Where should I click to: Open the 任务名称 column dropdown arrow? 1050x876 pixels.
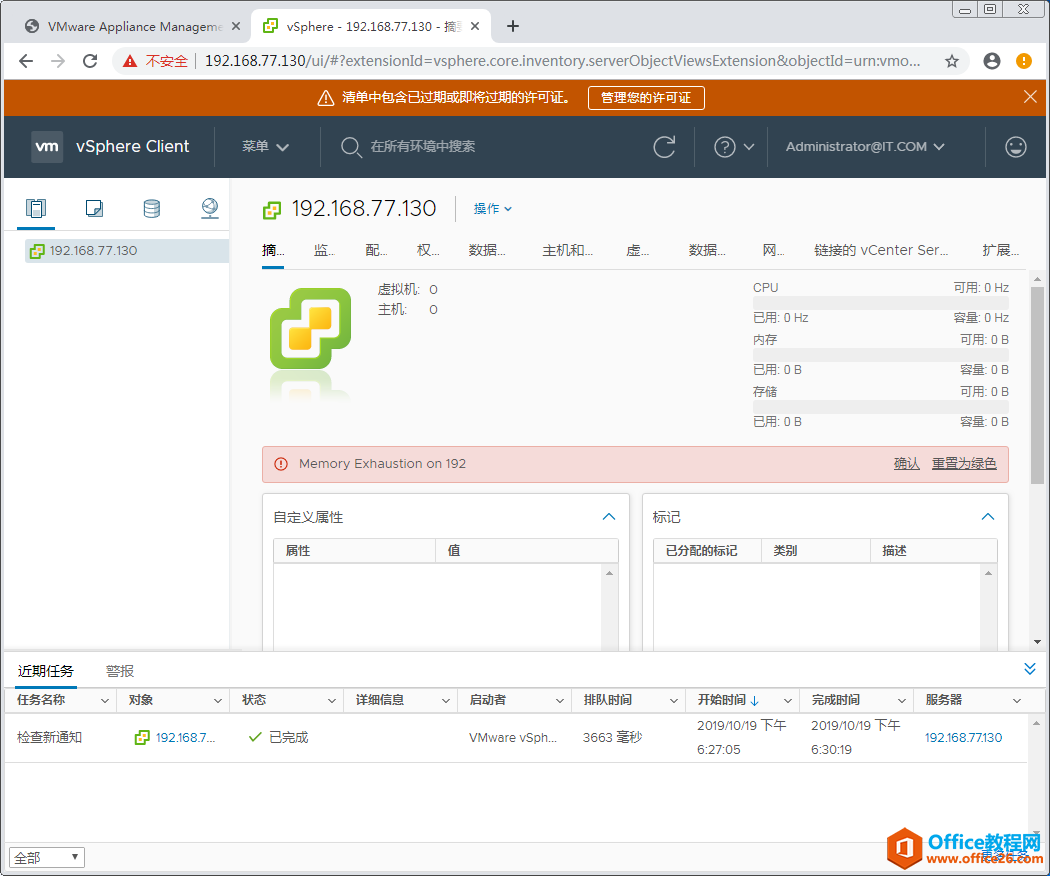(x=104, y=701)
